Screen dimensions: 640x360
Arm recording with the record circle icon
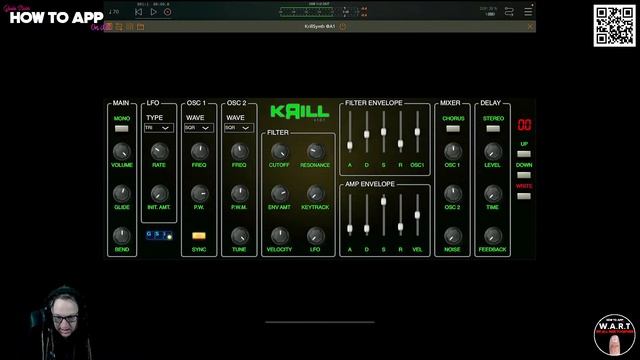[167, 12]
